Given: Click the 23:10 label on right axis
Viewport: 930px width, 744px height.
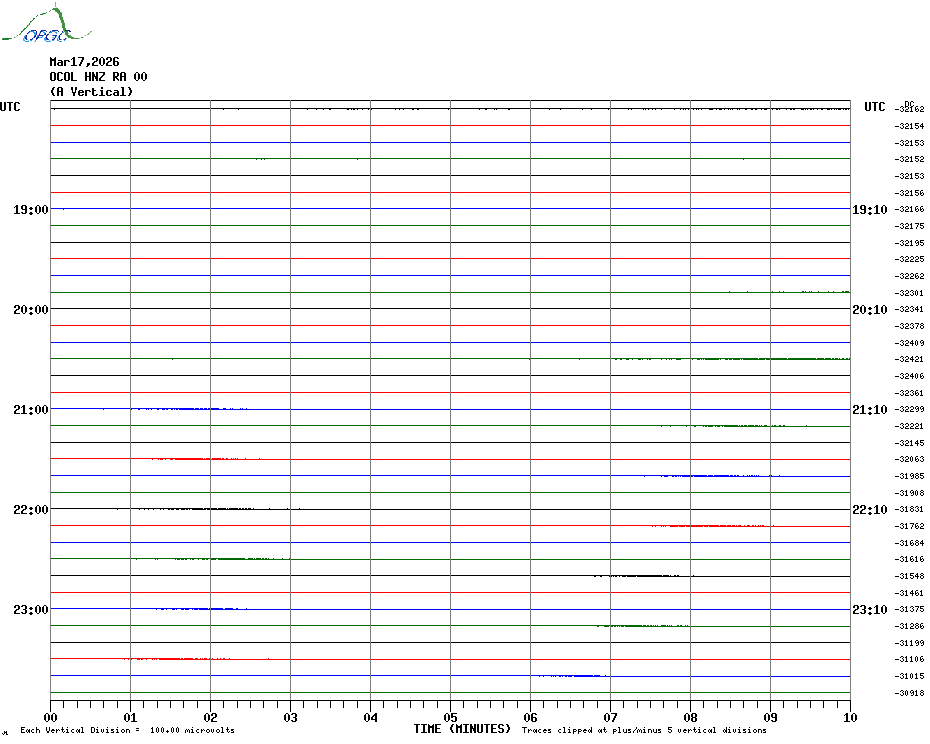Looking at the screenshot, I should coord(869,610).
